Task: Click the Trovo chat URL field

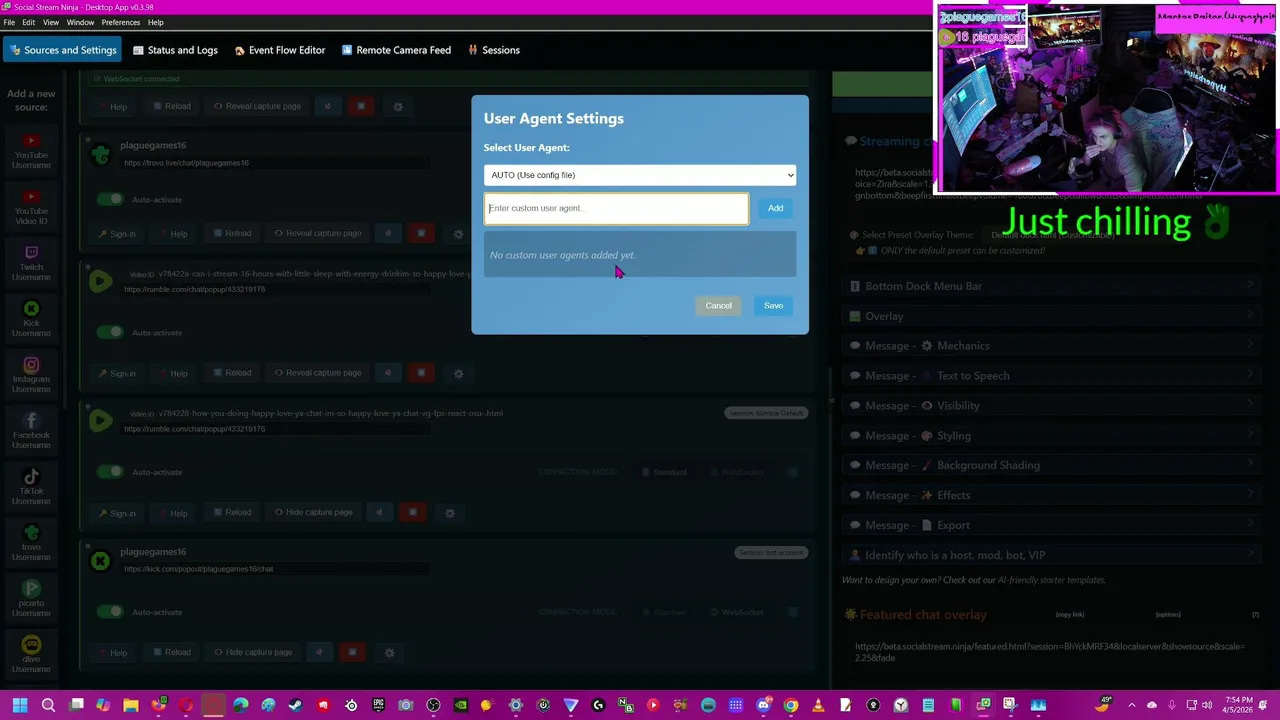Action: (x=277, y=163)
